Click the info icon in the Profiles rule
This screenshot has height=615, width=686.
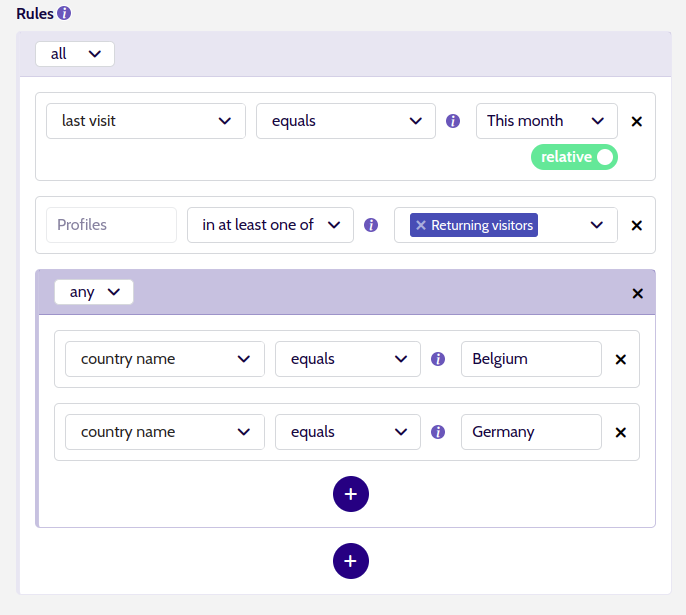tap(371, 225)
